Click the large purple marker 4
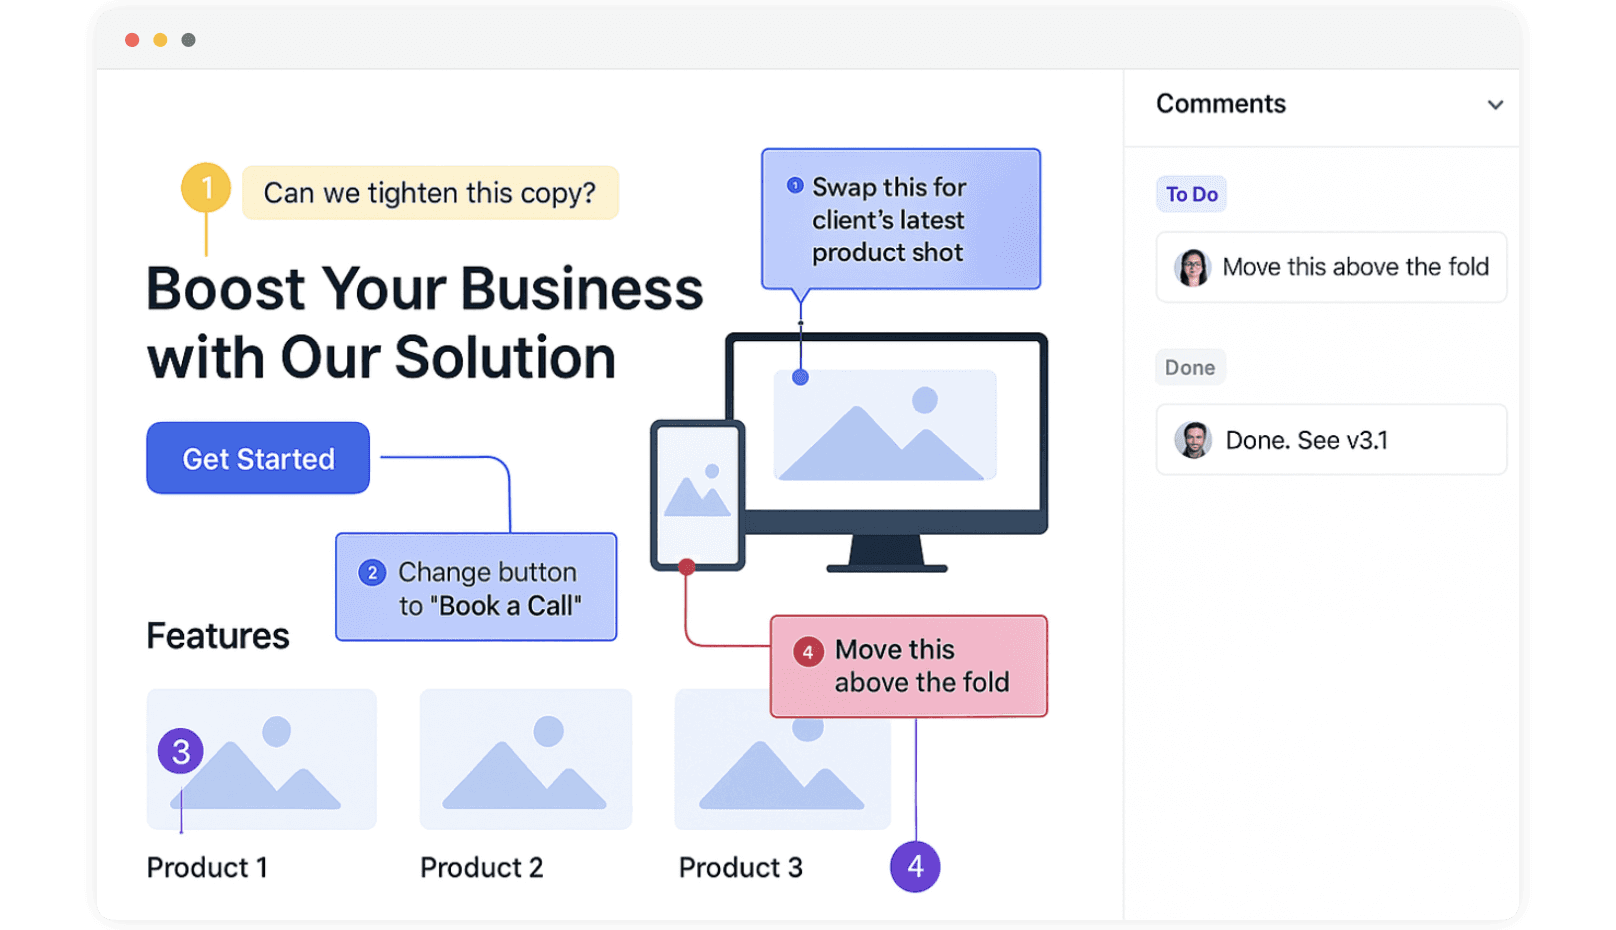The height and width of the screenshot is (930, 1616). [x=915, y=866]
